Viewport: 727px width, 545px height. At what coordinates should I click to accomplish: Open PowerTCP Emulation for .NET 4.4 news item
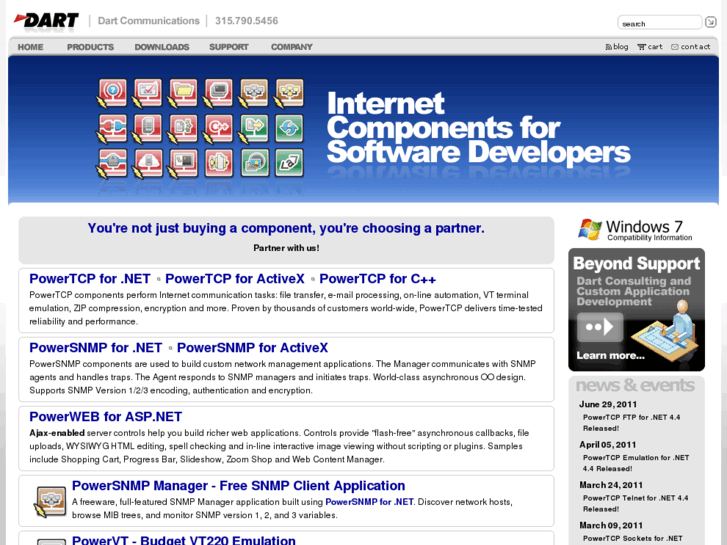click(636, 463)
